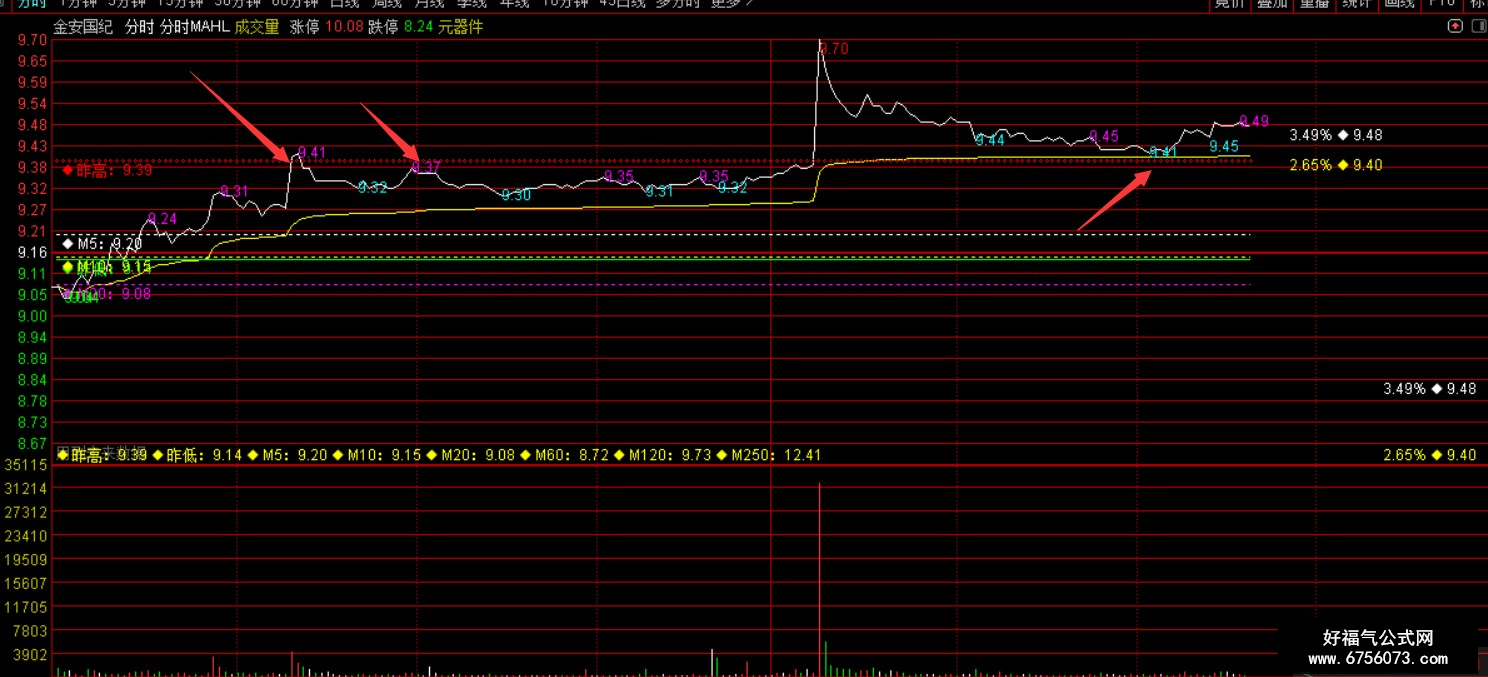
Task: Click the 元器件 sector link
Action: coord(460,27)
